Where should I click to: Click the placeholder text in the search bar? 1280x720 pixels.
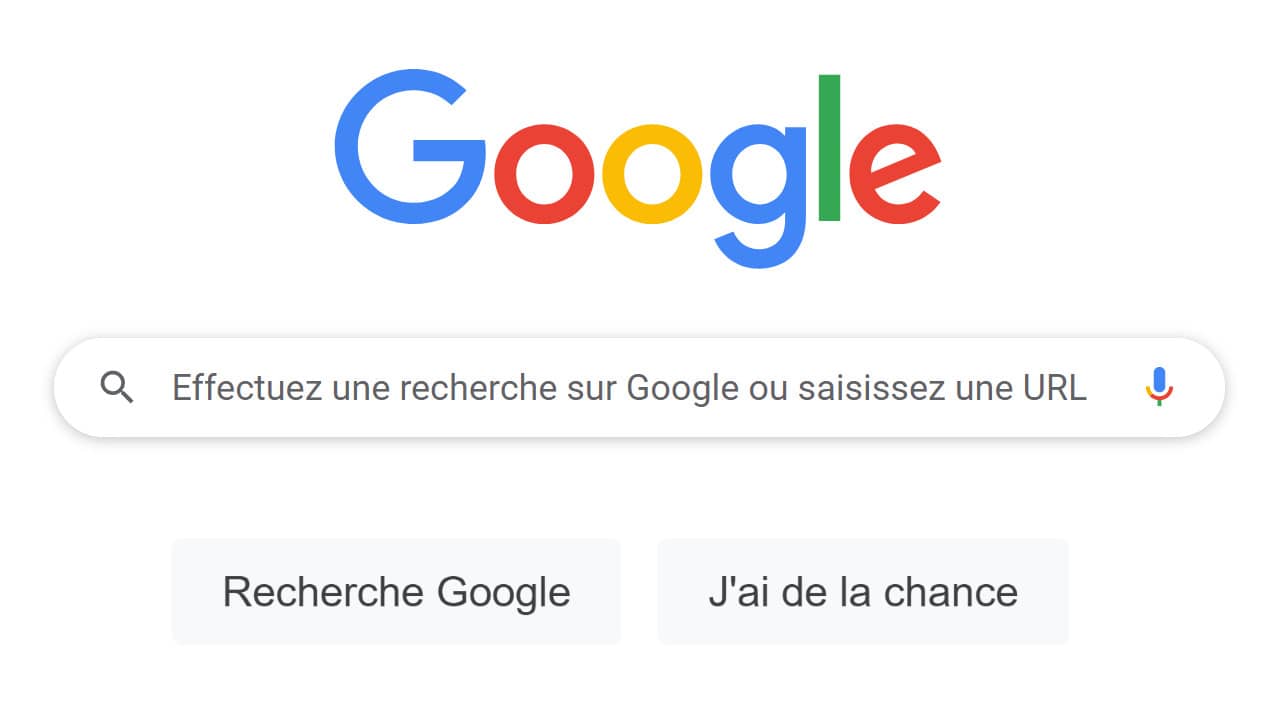(628, 388)
